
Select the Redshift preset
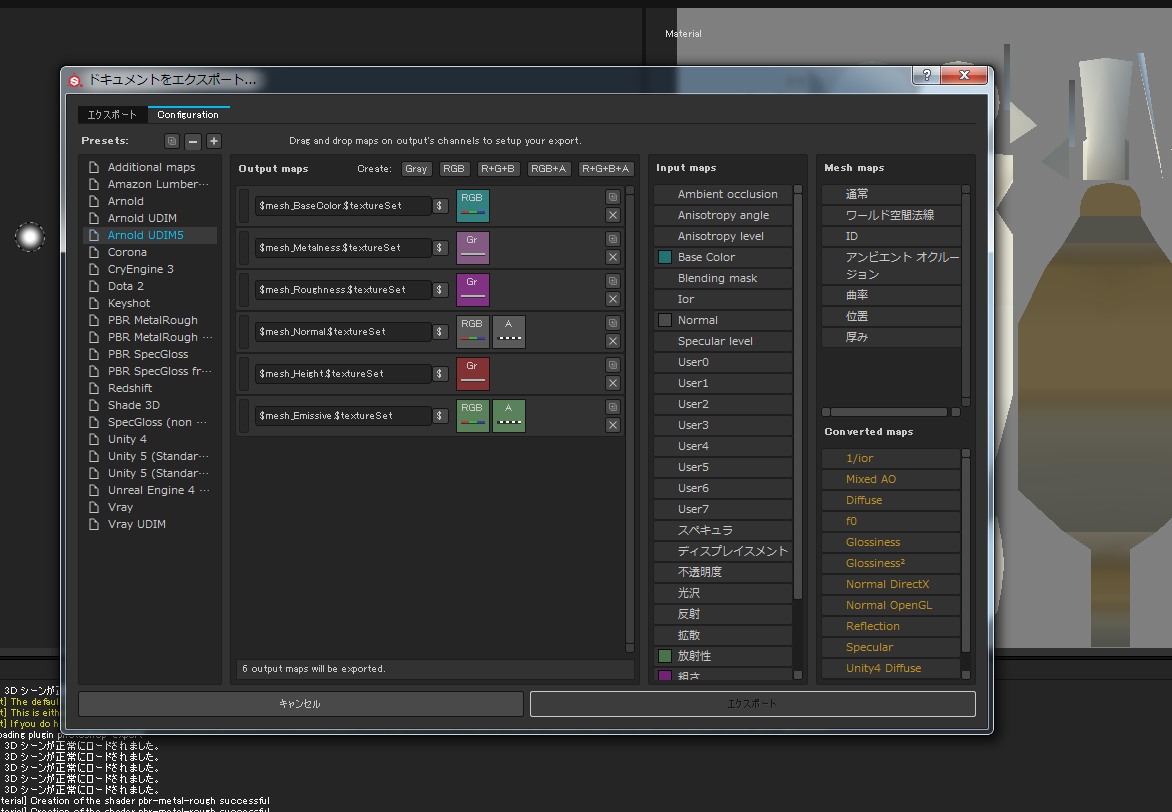point(150,388)
